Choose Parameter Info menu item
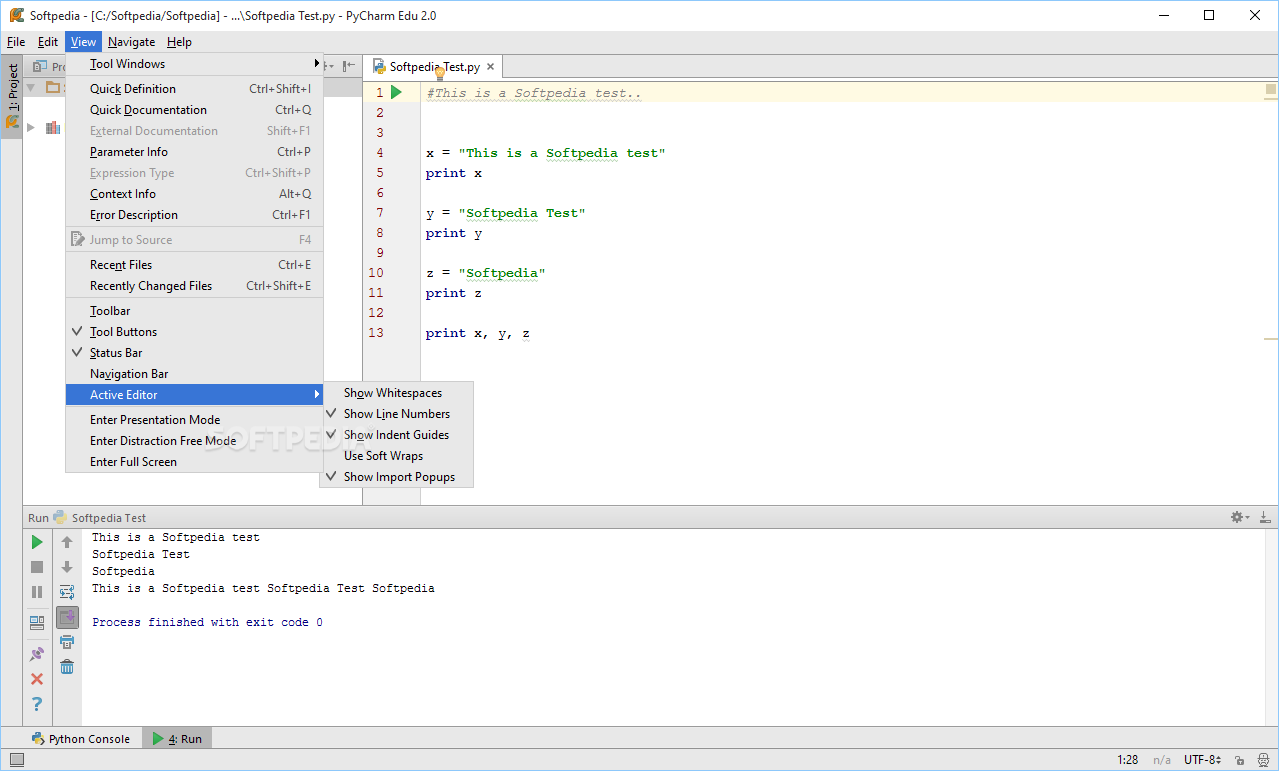The image size is (1279, 771). pyautogui.click(x=194, y=152)
